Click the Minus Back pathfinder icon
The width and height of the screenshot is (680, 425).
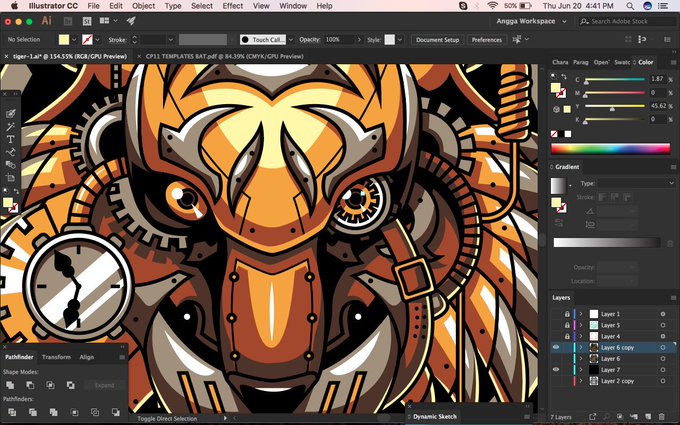point(116,412)
